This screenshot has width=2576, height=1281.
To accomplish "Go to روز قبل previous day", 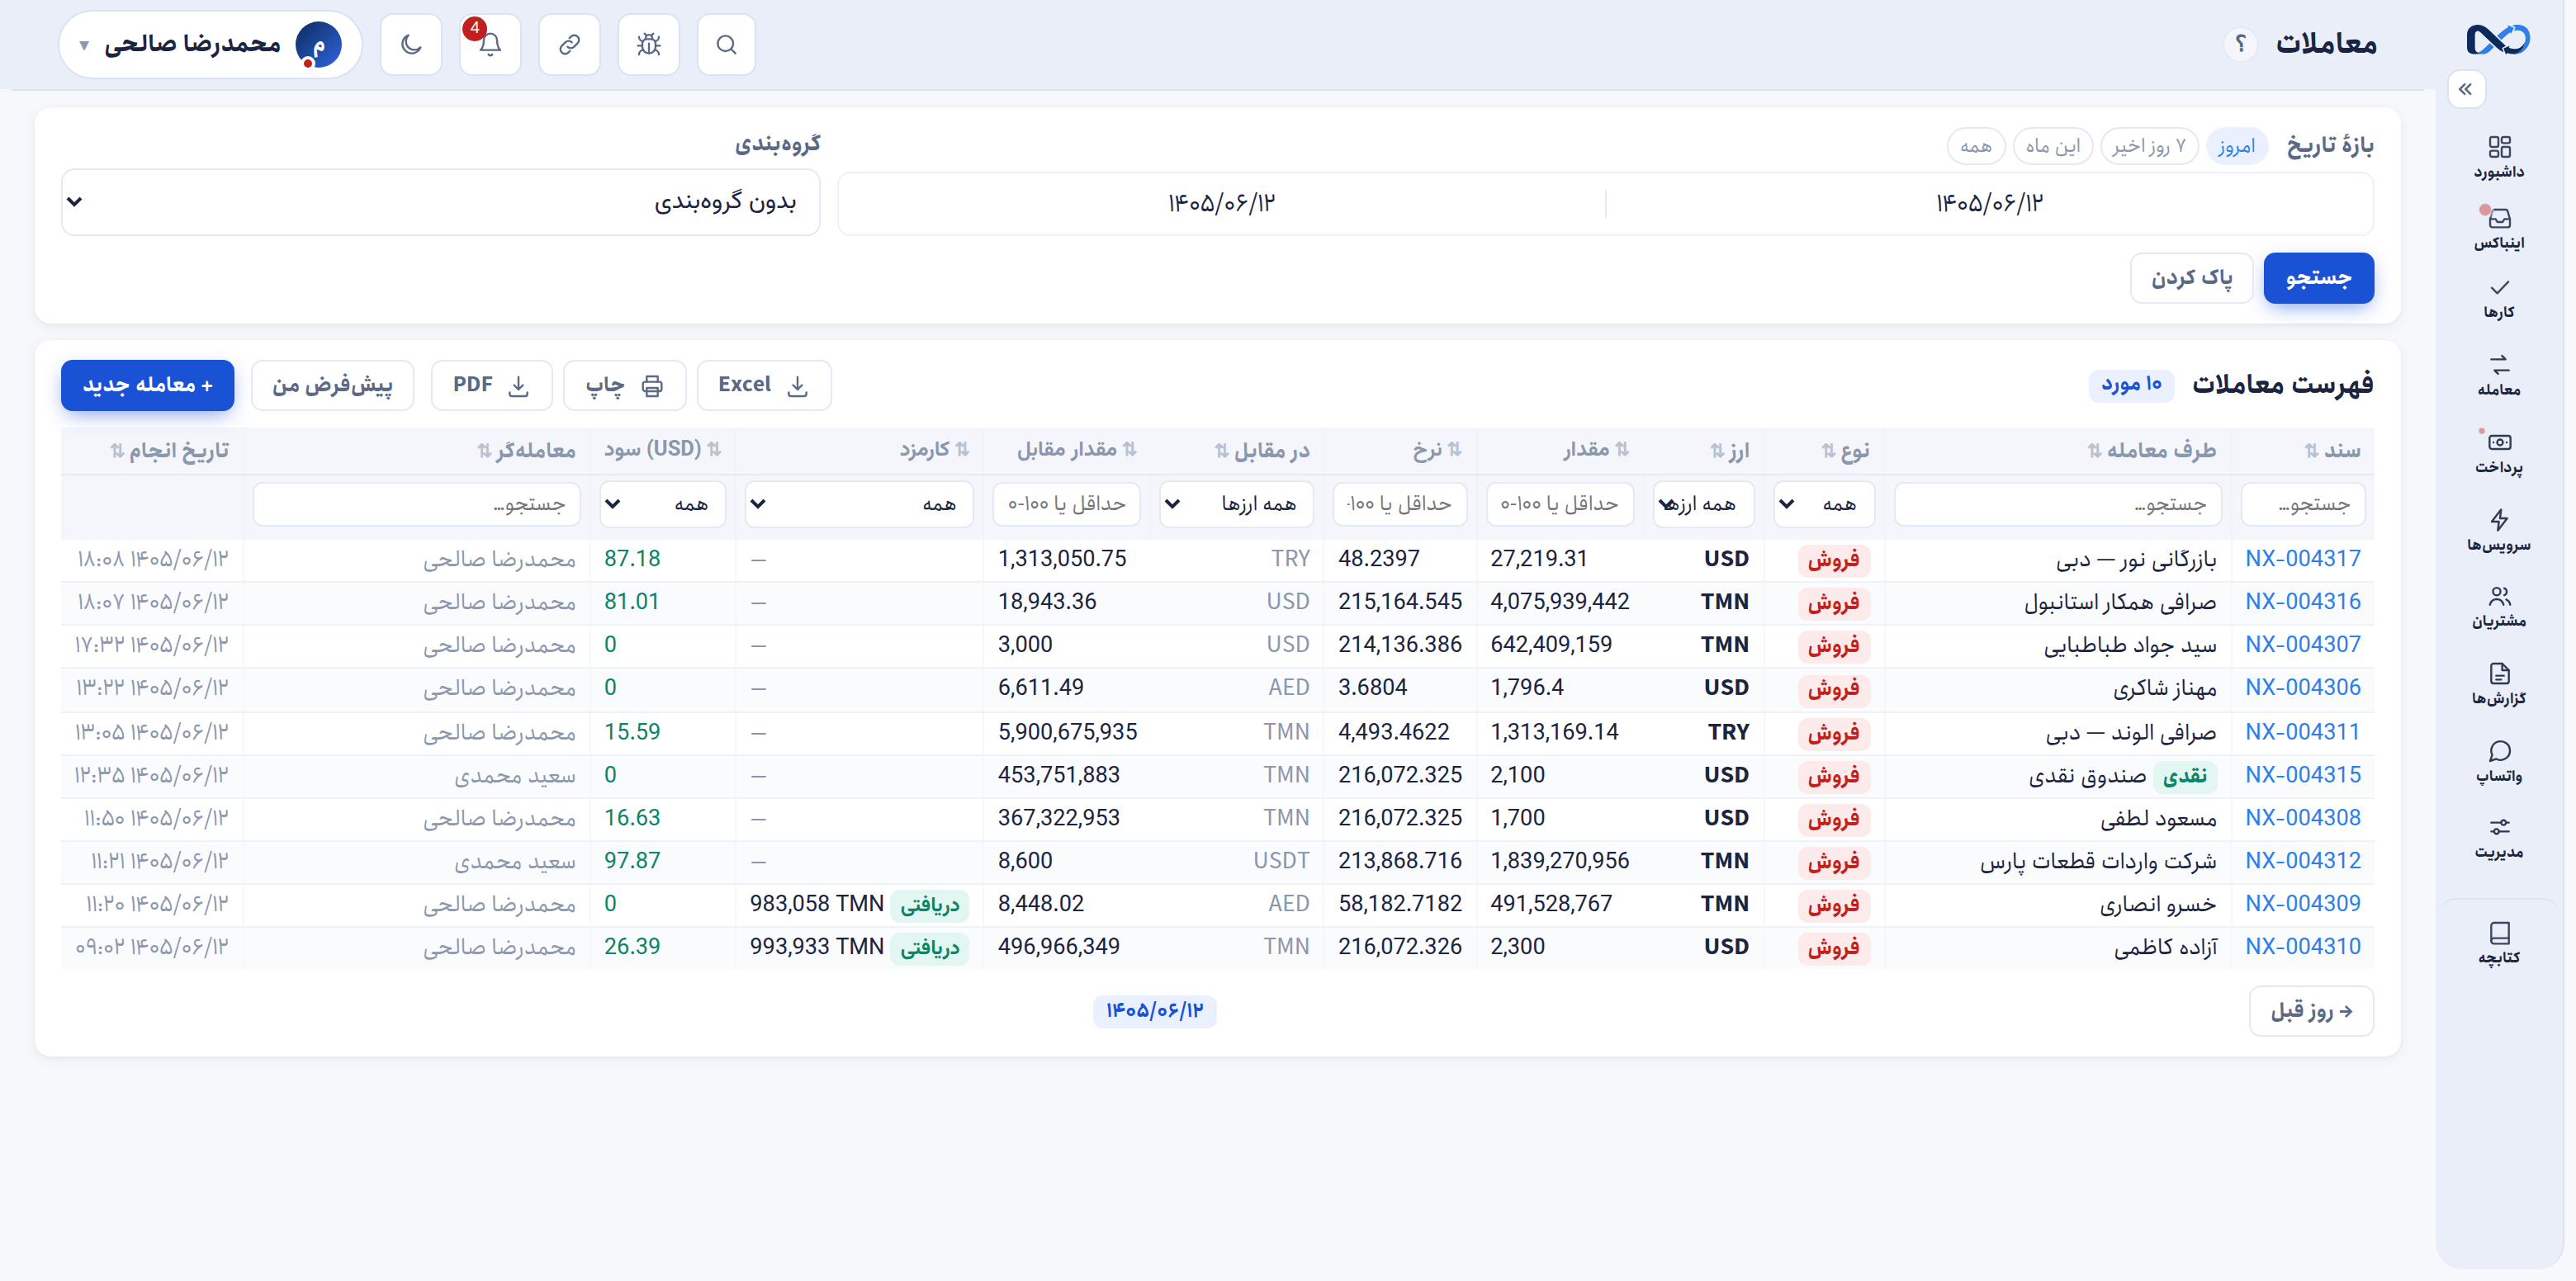I will tap(2310, 1011).
